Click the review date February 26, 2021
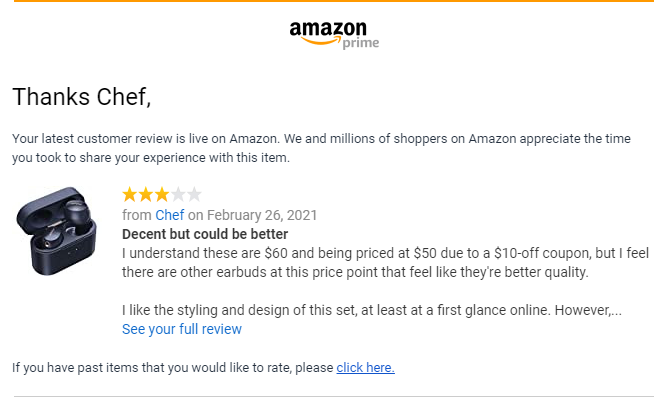This screenshot has height=397, width=666. coord(262,215)
